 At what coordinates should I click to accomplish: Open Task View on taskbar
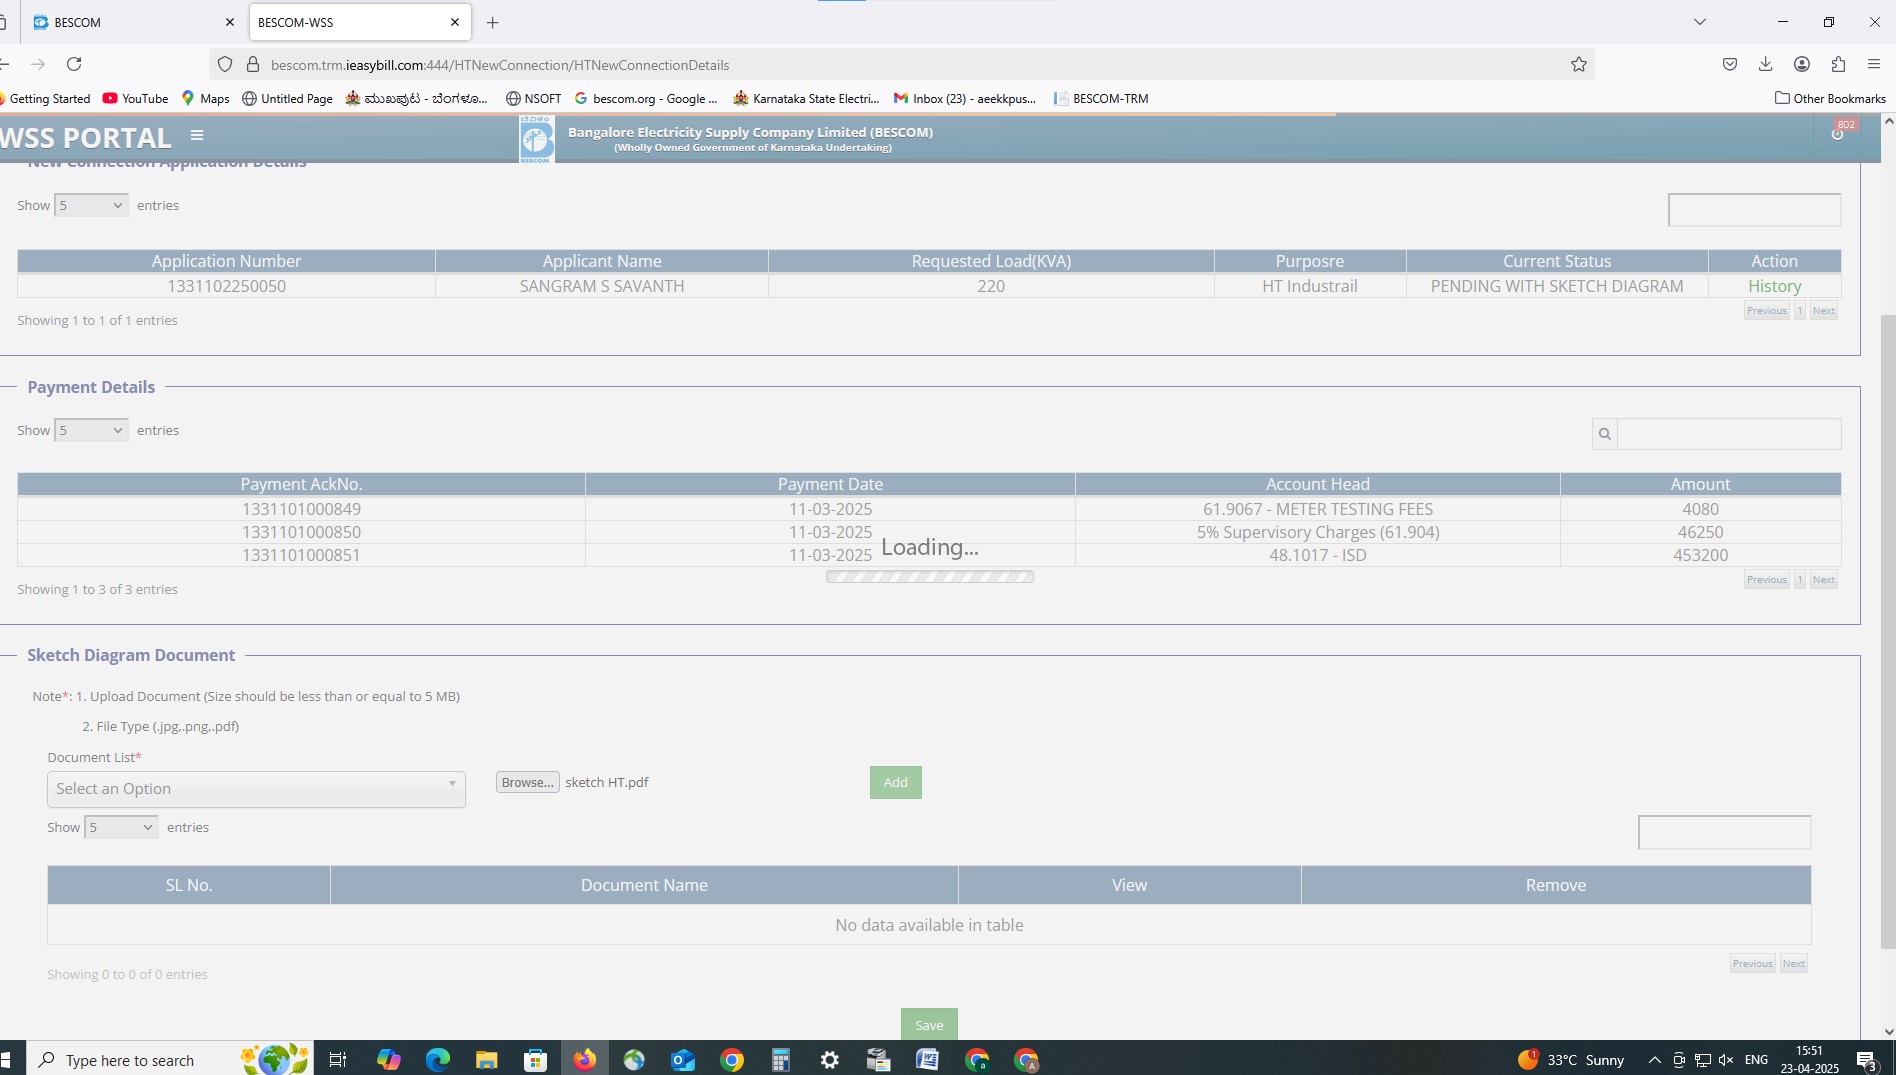(x=338, y=1059)
